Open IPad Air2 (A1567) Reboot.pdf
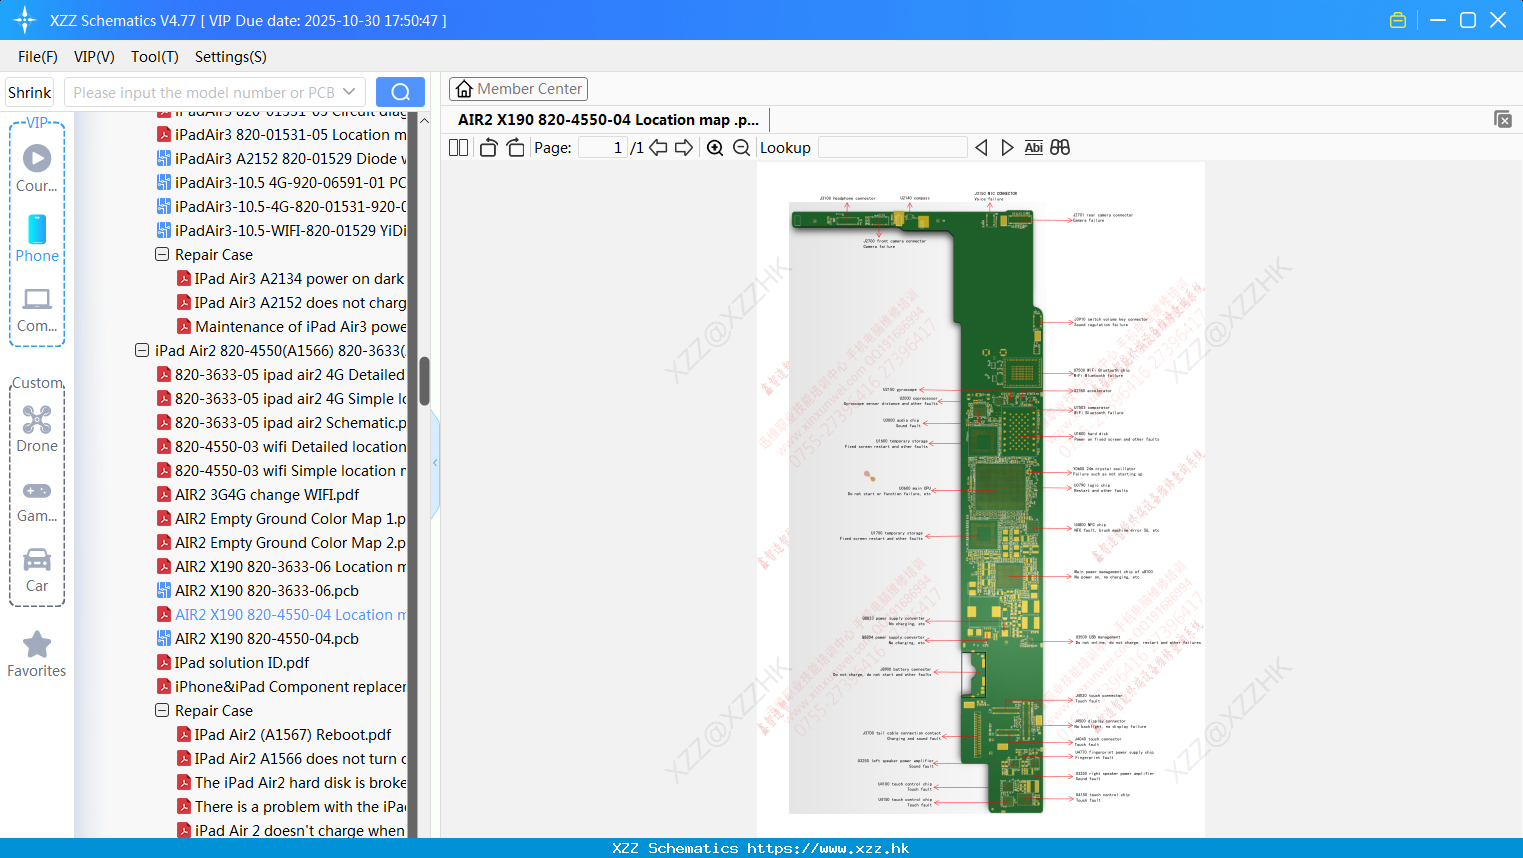 coord(284,735)
